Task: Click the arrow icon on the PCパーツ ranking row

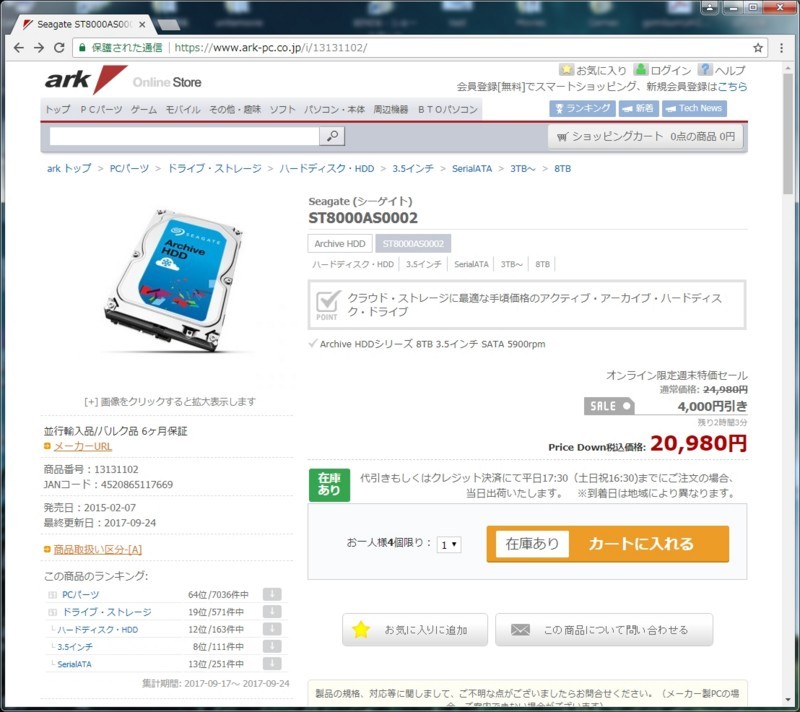Action: coord(272,594)
